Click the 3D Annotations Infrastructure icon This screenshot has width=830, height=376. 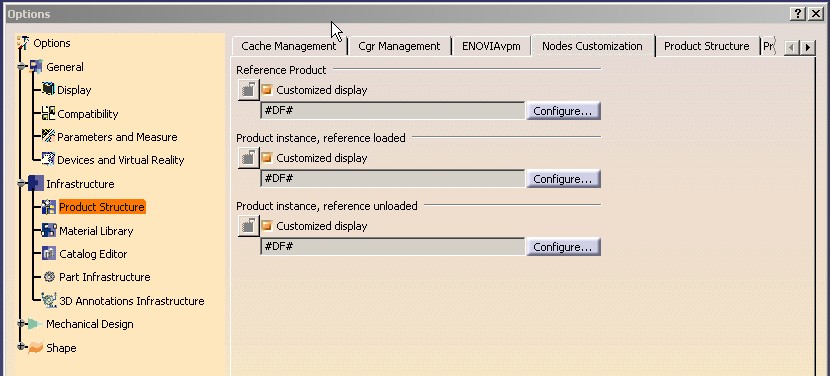pyautogui.click(x=49, y=300)
